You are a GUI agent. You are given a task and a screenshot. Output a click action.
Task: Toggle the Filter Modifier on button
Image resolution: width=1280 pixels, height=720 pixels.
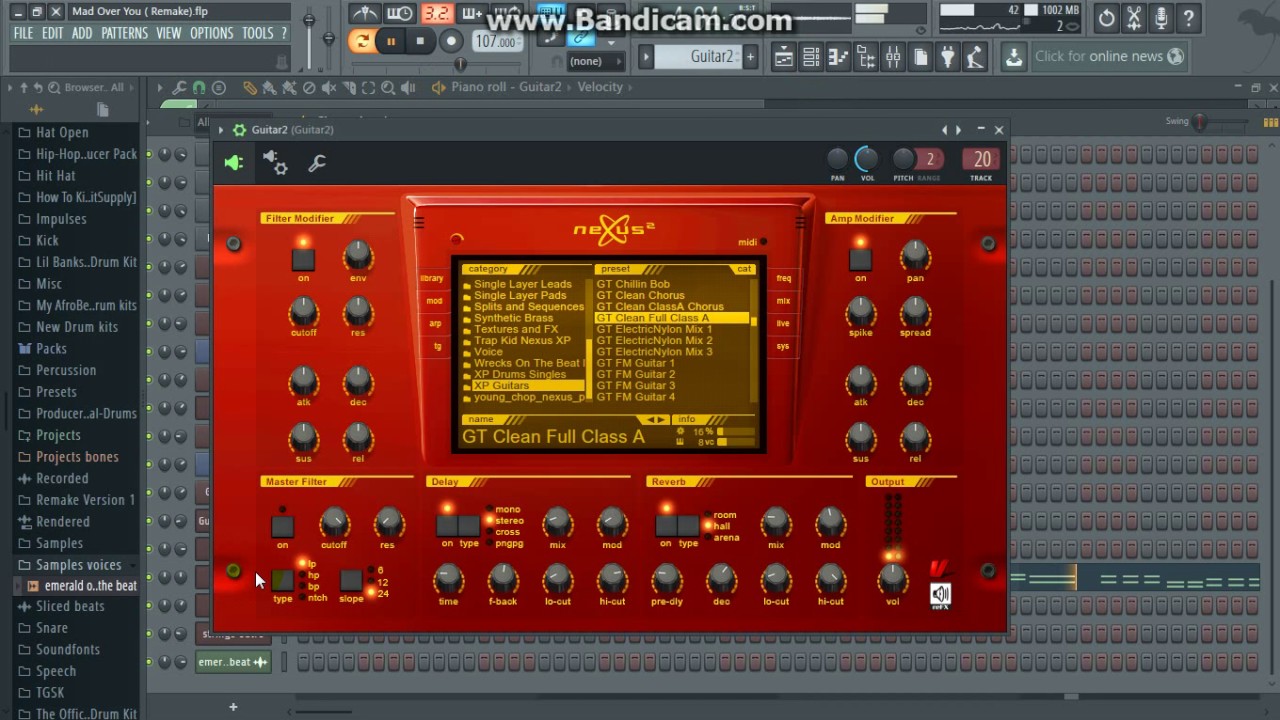click(x=303, y=260)
